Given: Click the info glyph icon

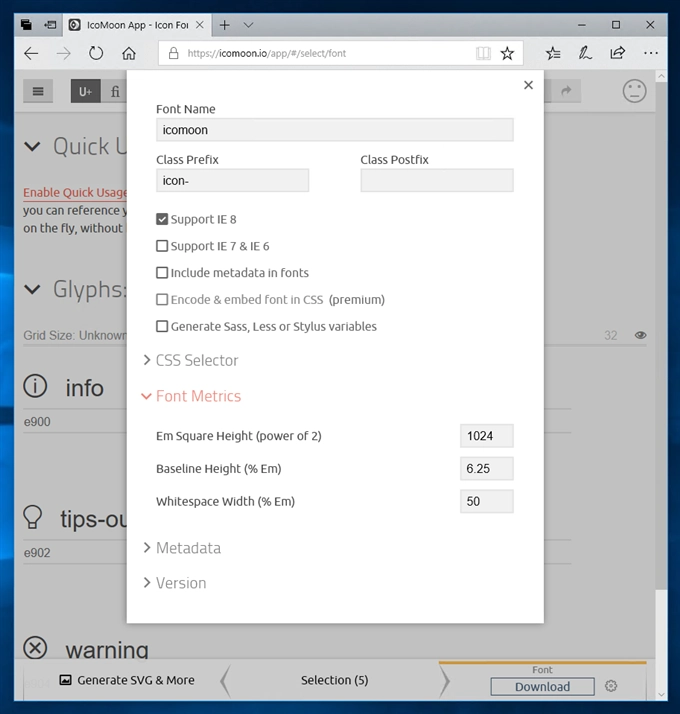Looking at the screenshot, I should click(x=35, y=387).
